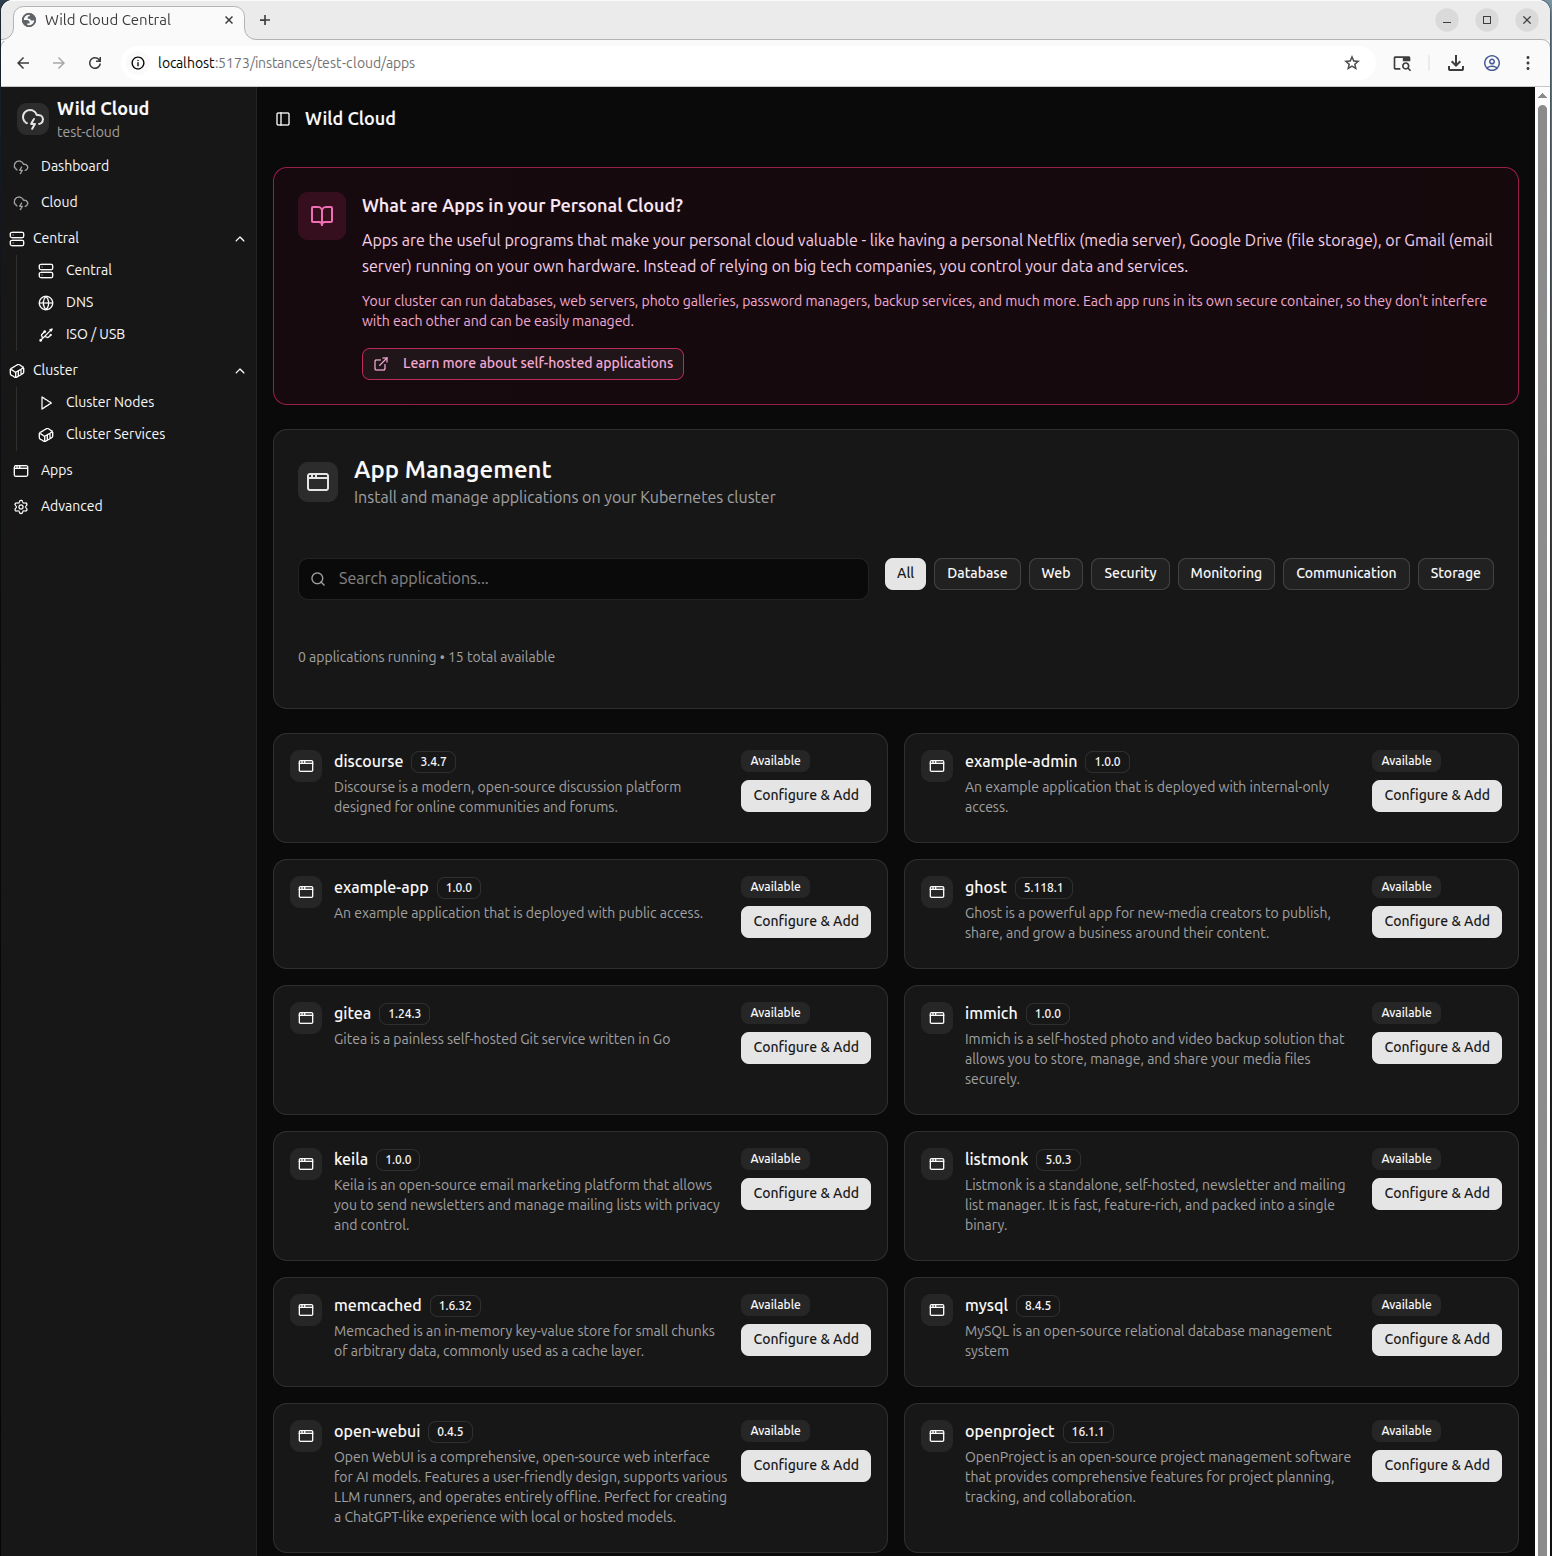Reload the page

coord(95,63)
